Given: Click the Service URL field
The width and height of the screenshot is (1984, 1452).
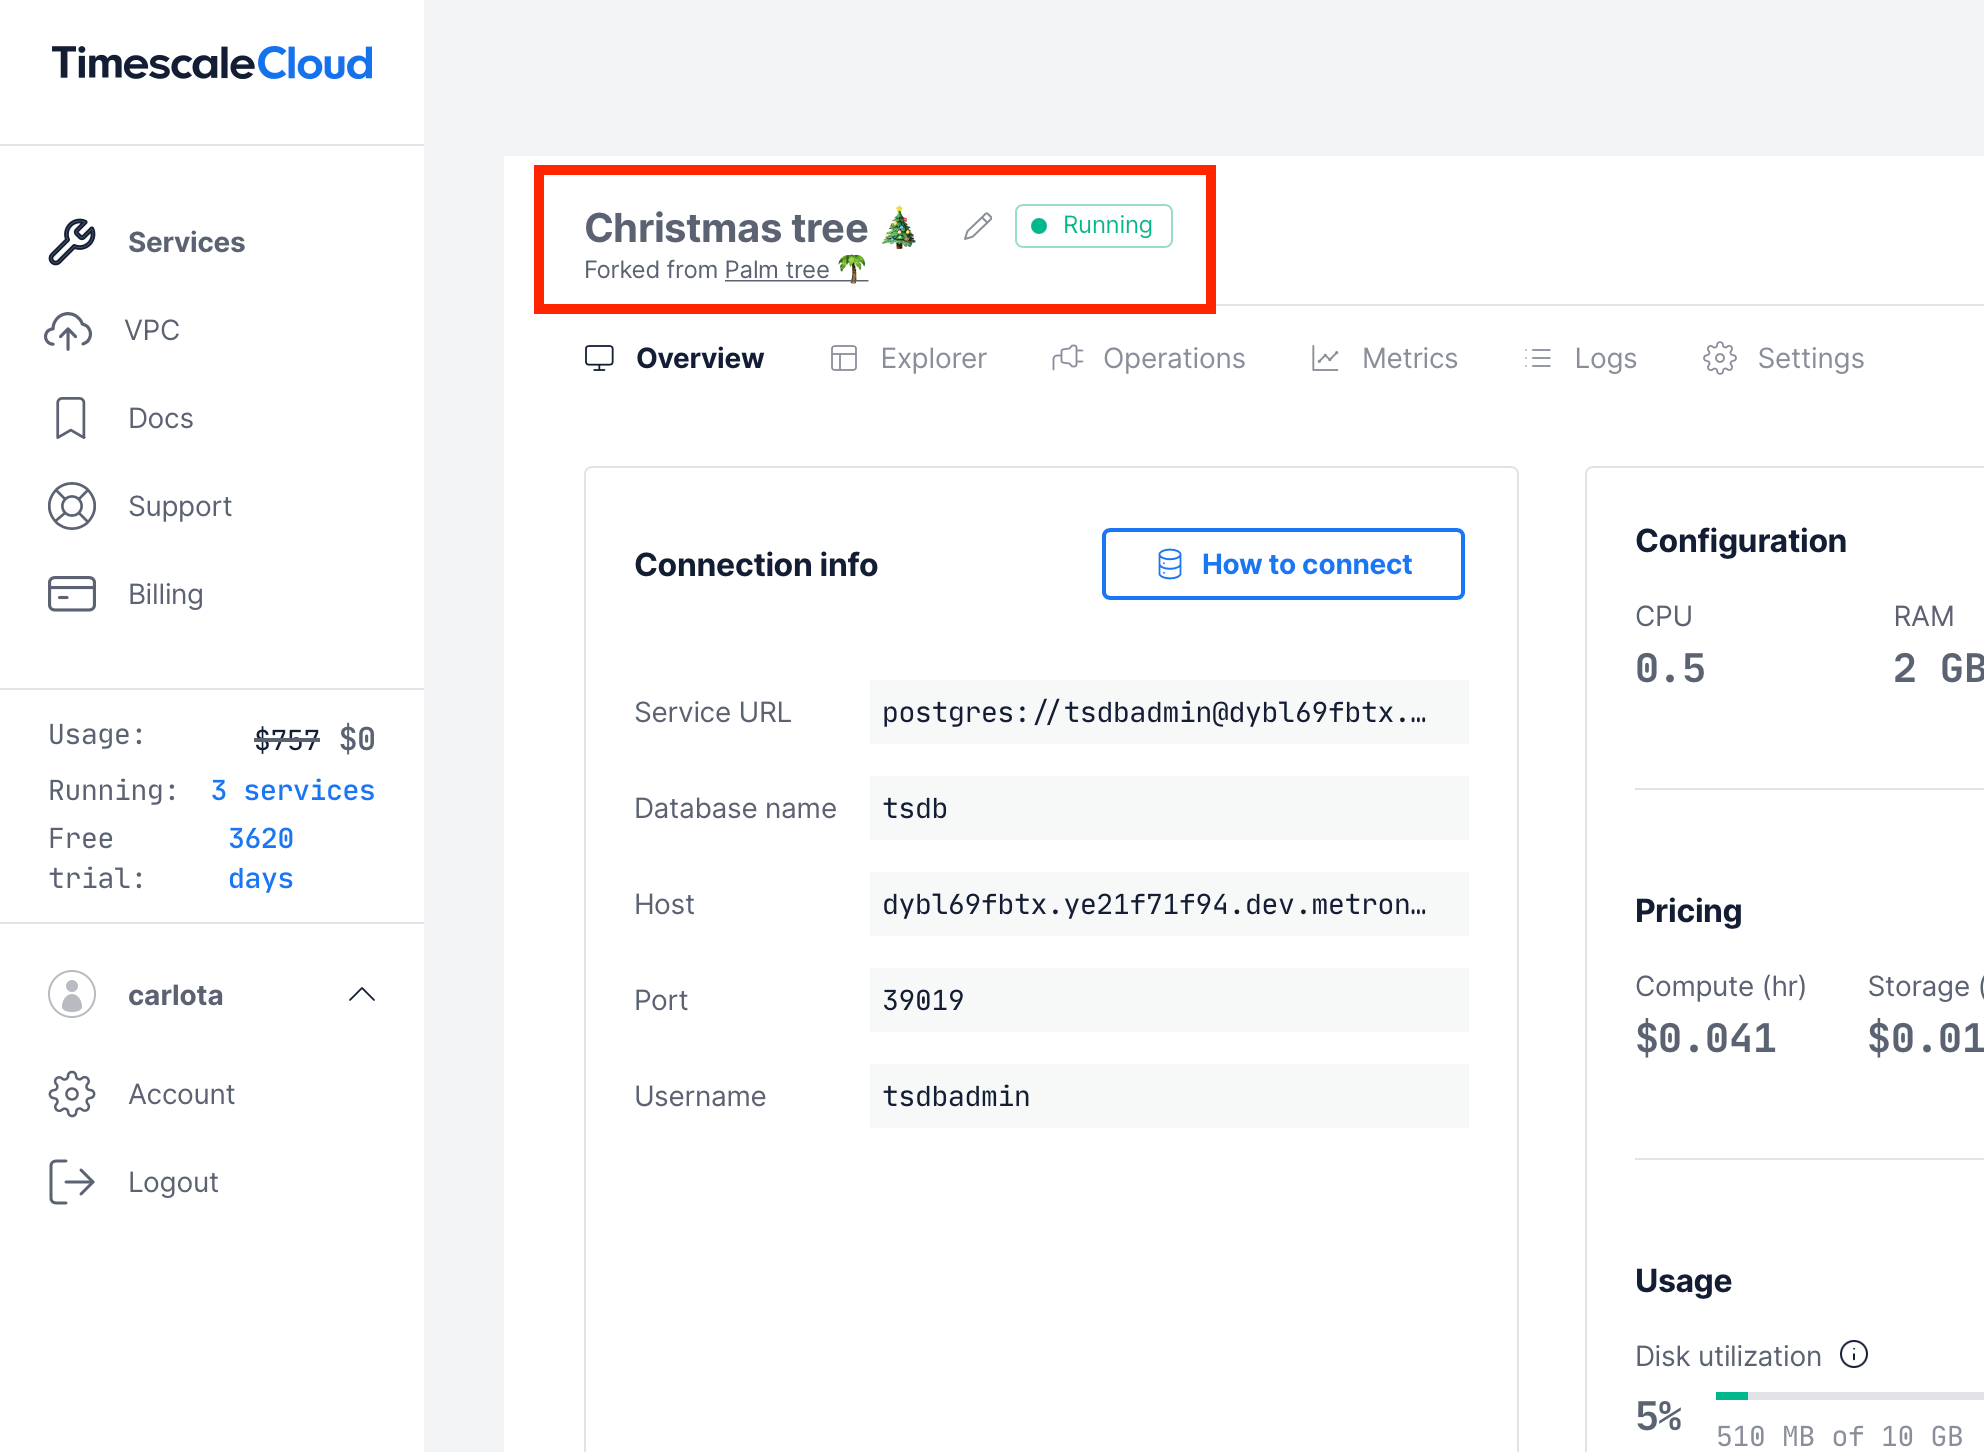Looking at the screenshot, I should pyautogui.click(x=1168, y=712).
